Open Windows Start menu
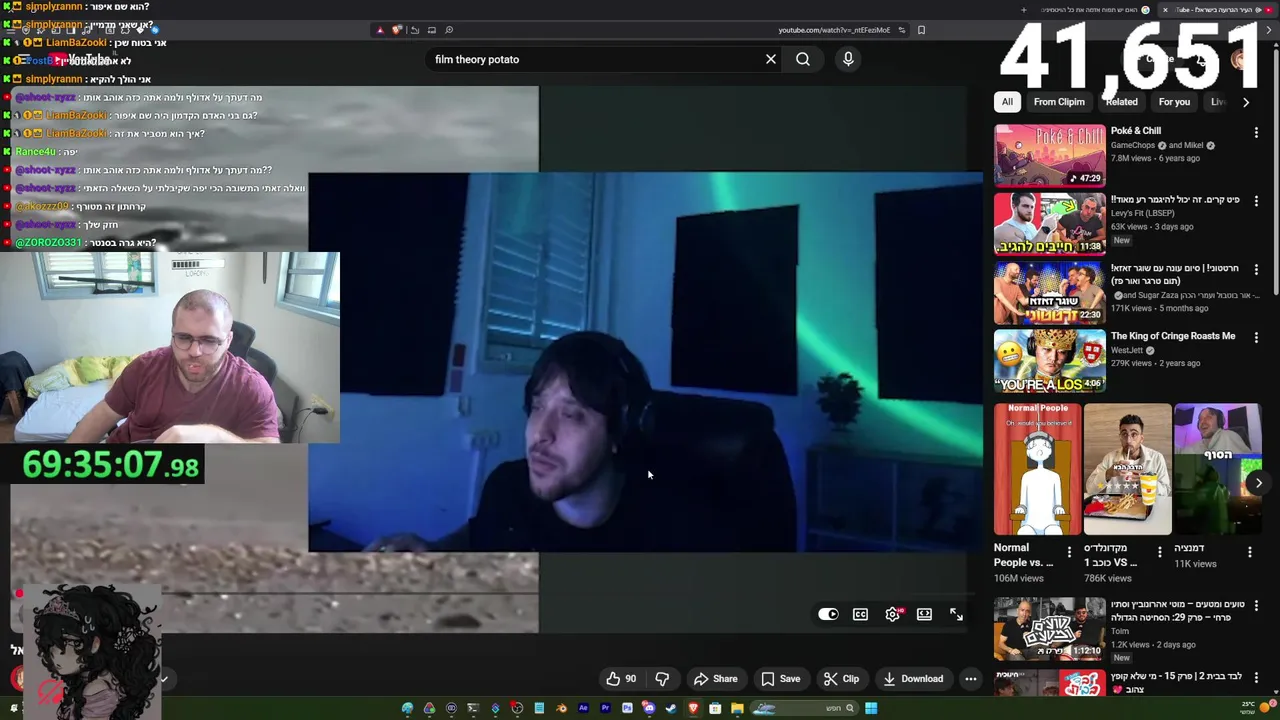Image resolution: width=1280 pixels, height=720 pixels. pos(871,709)
